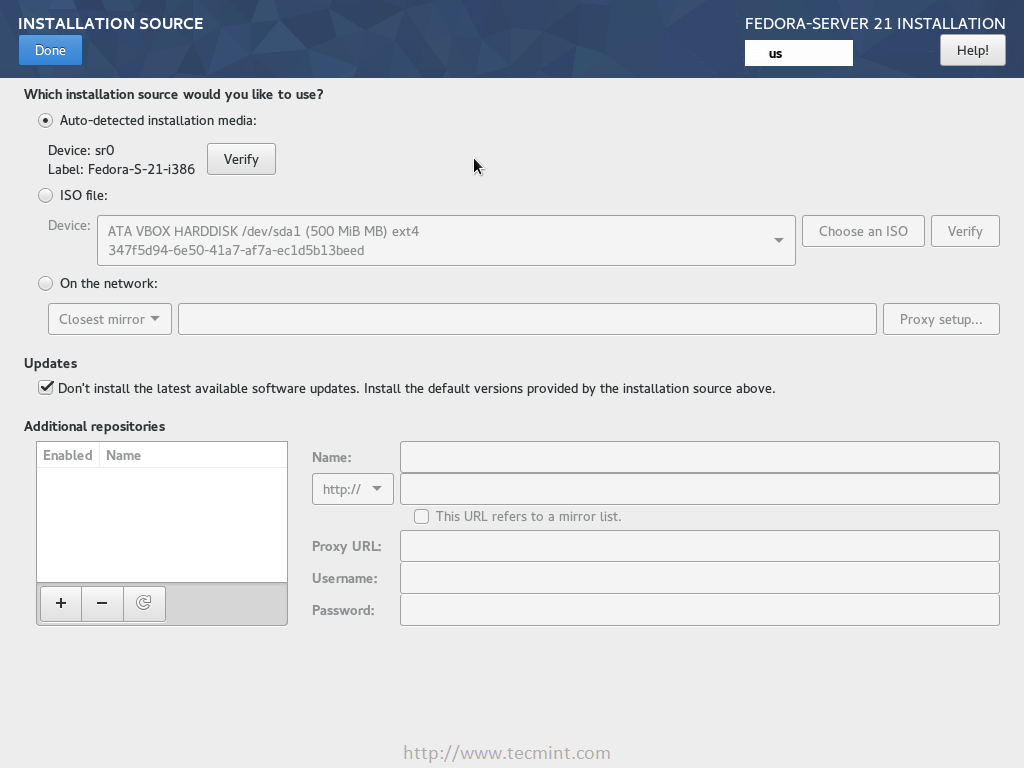Open Help! in the header
The image size is (1024, 768).
point(972,50)
